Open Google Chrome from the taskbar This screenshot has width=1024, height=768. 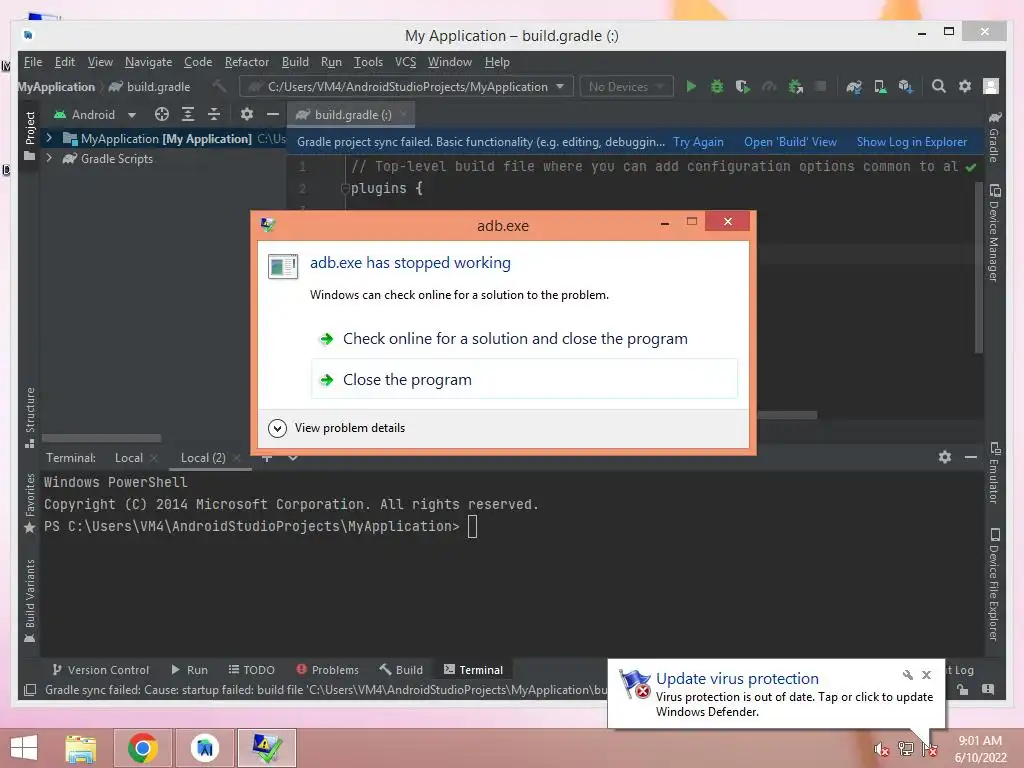(x=143, y=748)
